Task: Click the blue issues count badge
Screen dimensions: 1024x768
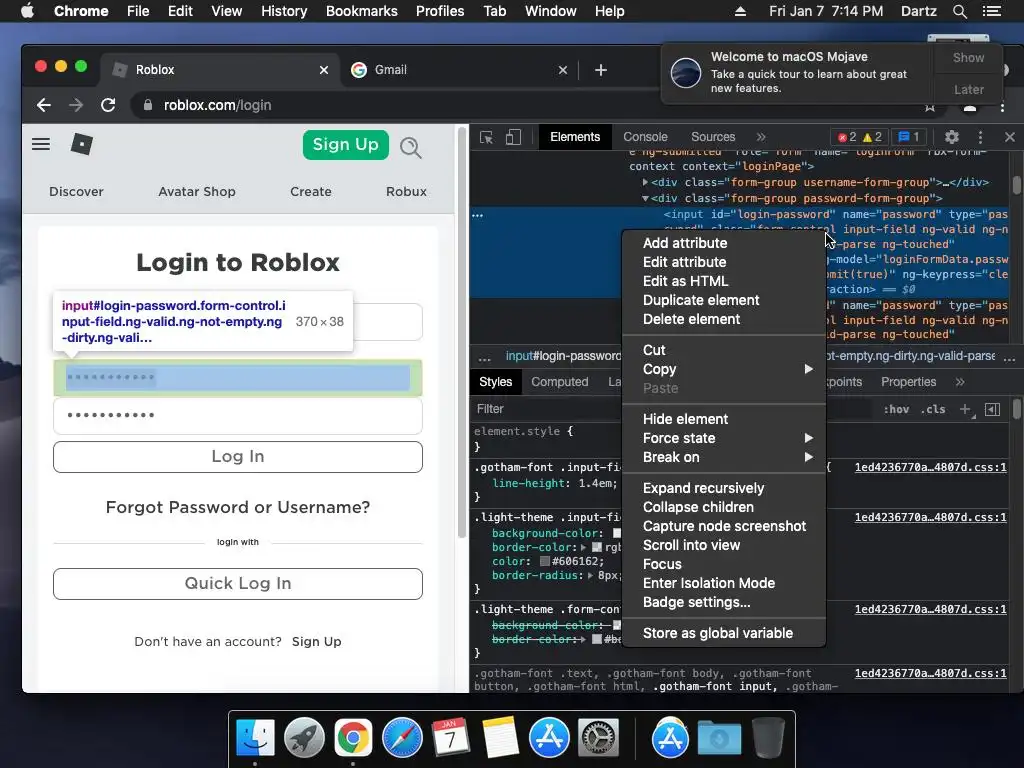Action: [909, 136]
